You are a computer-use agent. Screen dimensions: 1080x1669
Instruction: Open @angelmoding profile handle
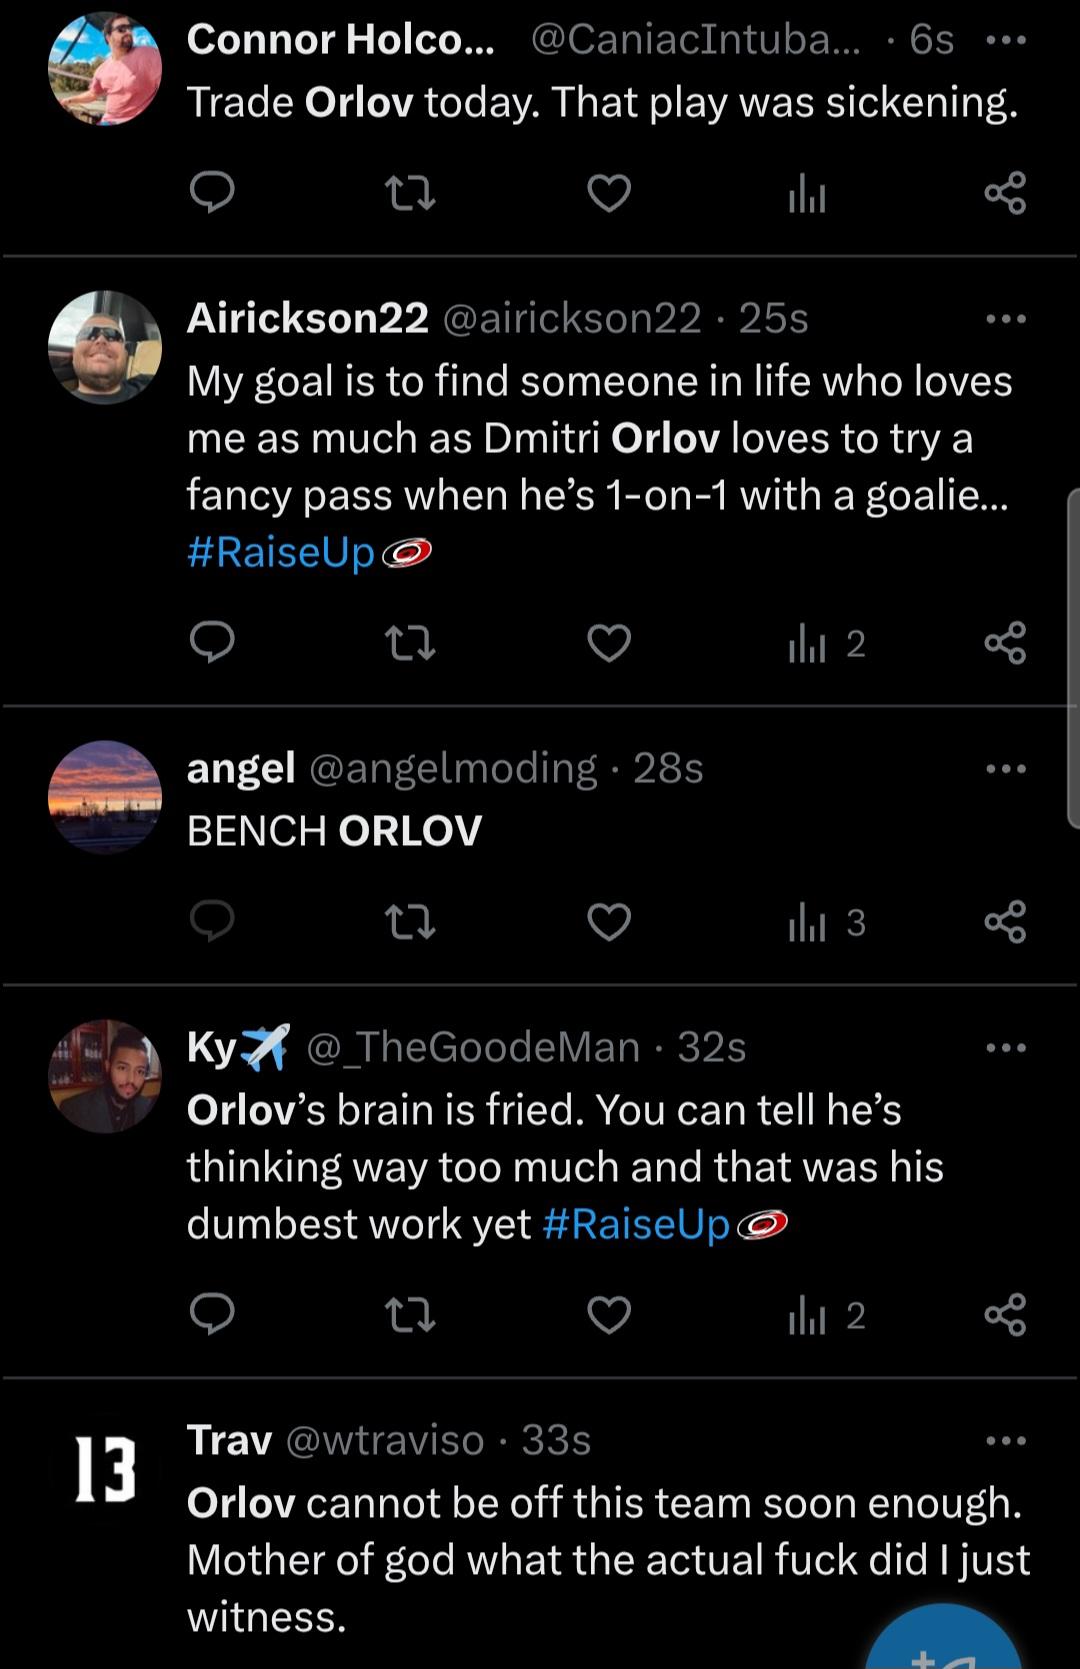point(453,768)
